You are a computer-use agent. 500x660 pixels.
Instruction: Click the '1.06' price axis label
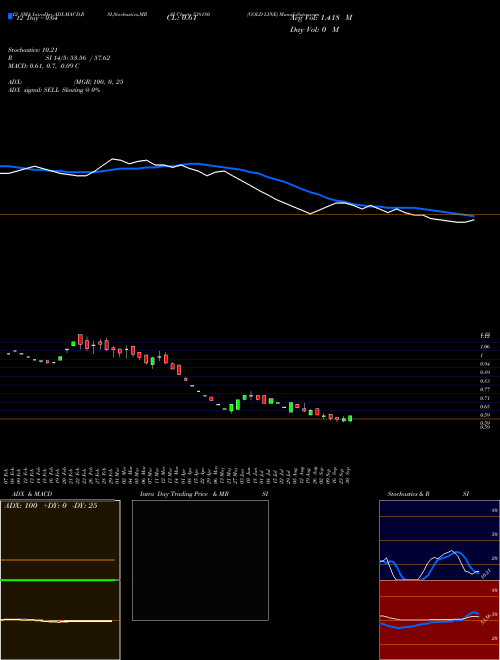[485, 347]
